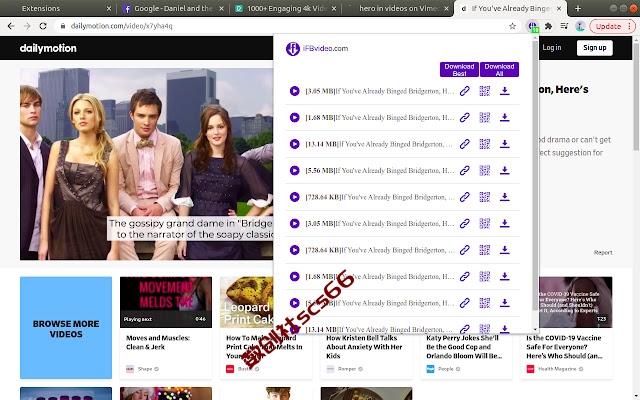640x400 pixels.
Task: Click the Download Best button
Action: pos(459,70)
